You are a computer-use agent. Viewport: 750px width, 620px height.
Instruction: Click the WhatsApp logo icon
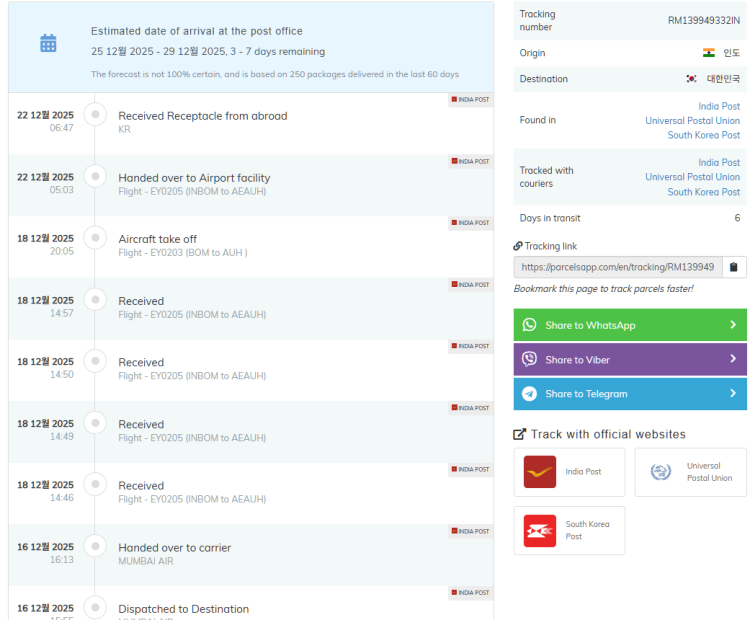pos(530,325)
